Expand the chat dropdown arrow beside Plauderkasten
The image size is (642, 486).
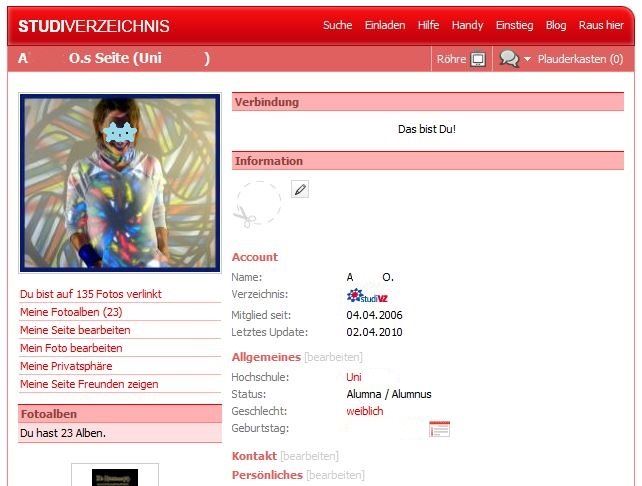[x=527, y=59]
